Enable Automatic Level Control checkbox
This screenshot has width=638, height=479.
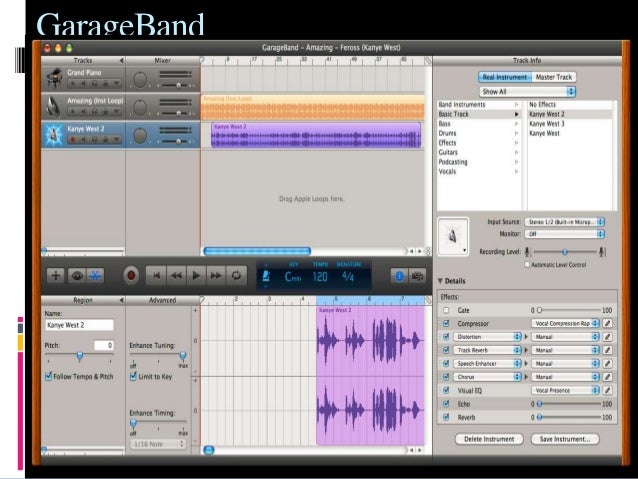[x=527, y=265]
